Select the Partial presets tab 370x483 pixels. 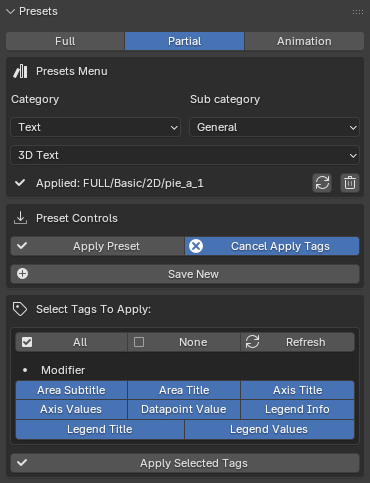184,41
